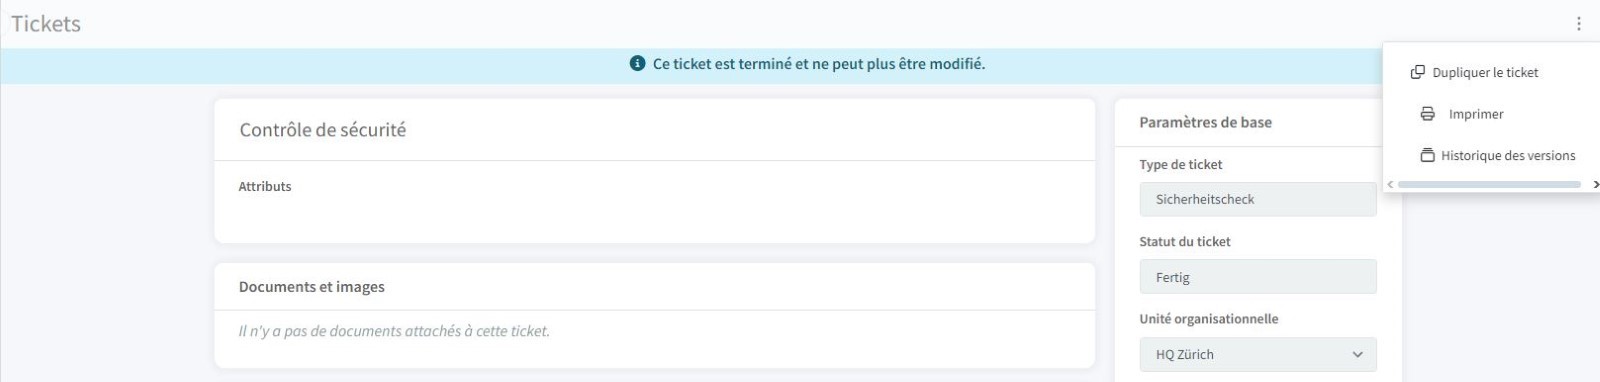Open the Unité organisationnelle combo box
Viewport: 1600px width, 382px height.
click(1258, 354)
